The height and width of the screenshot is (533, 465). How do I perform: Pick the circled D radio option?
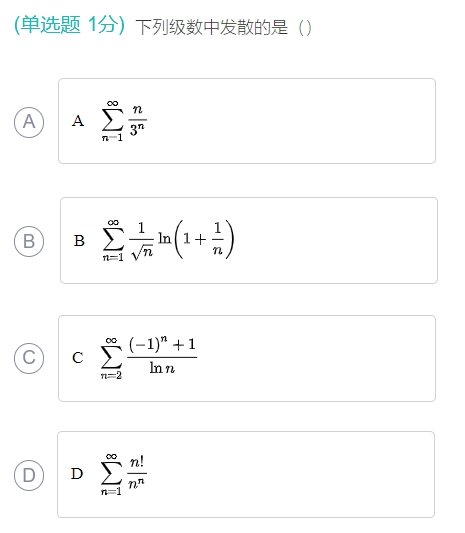click(29, 475)
